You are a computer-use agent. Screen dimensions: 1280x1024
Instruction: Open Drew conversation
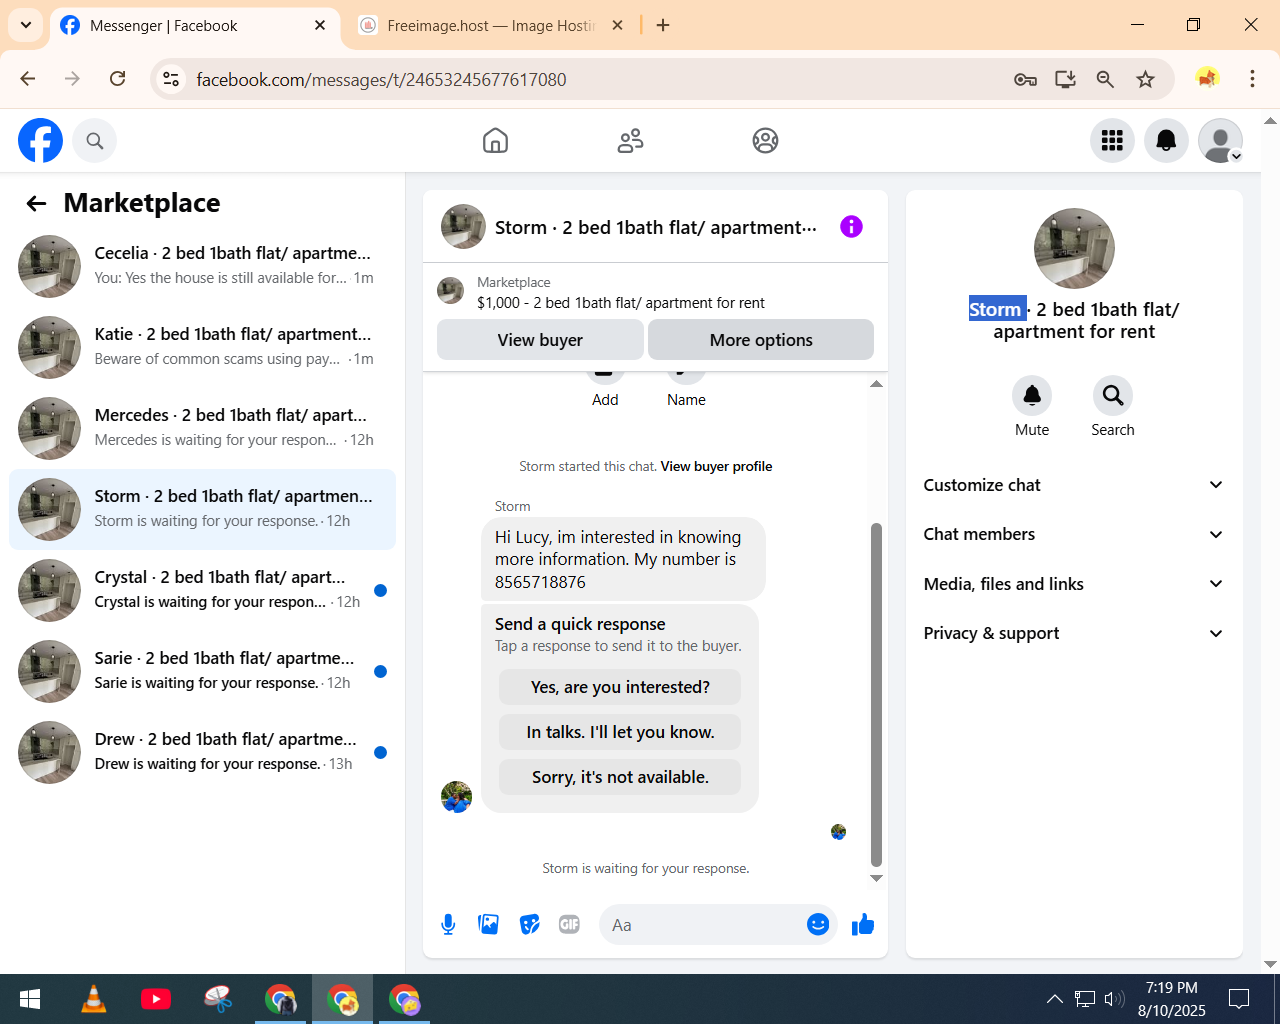coord(202,752)
